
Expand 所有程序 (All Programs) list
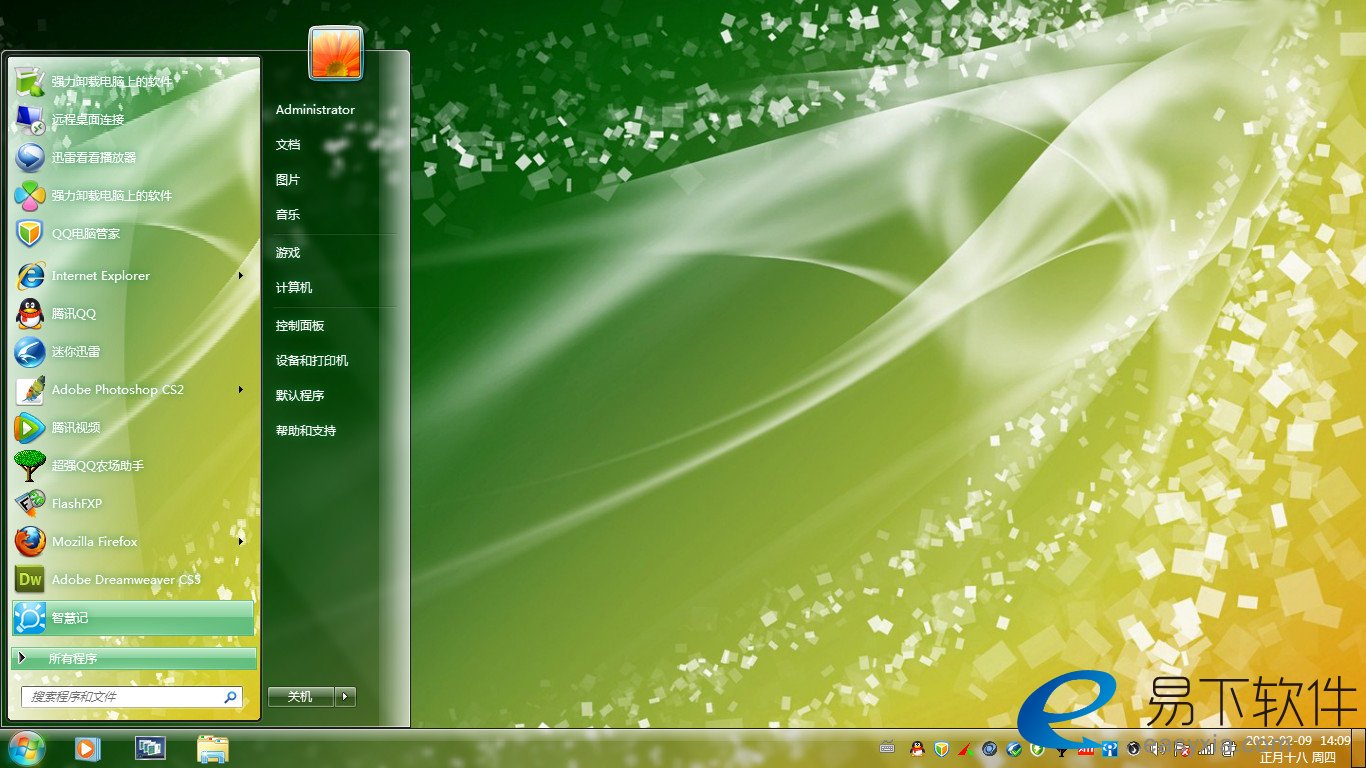point(133,659)
